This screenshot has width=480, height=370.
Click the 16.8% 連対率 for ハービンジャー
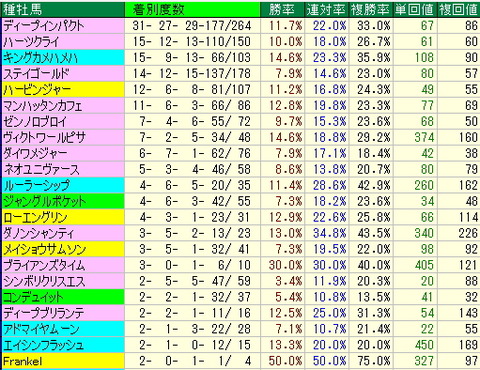pos(329,90)
